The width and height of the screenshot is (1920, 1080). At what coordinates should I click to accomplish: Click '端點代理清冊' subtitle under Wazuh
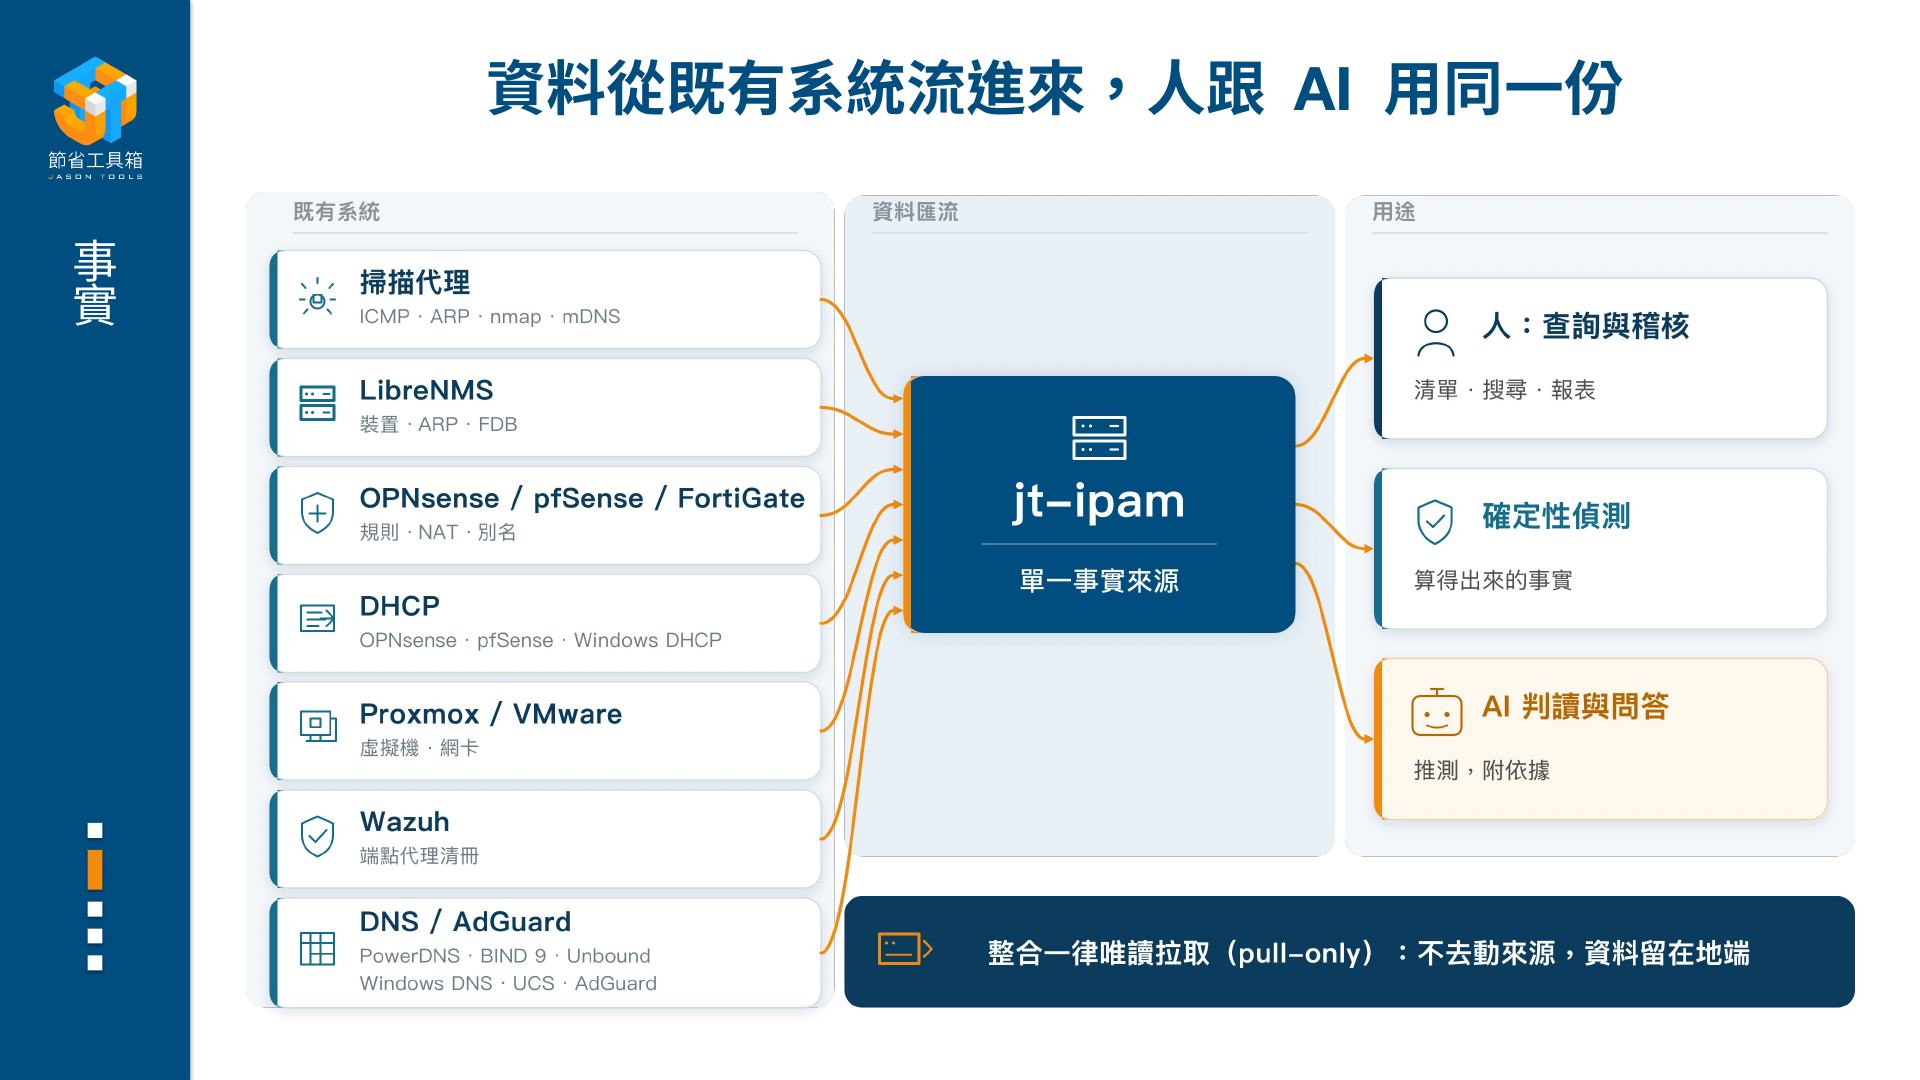click(419, 856)
